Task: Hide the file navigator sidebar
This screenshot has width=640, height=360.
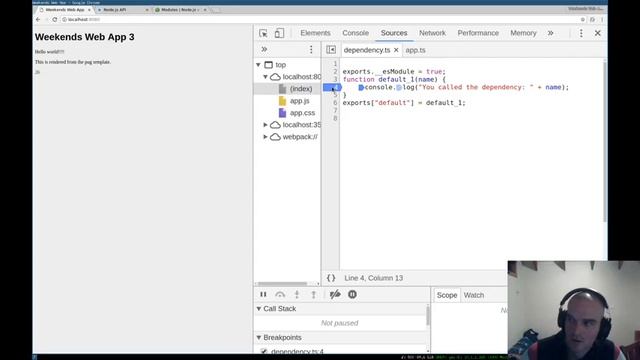Action: [x=331, y=50]
